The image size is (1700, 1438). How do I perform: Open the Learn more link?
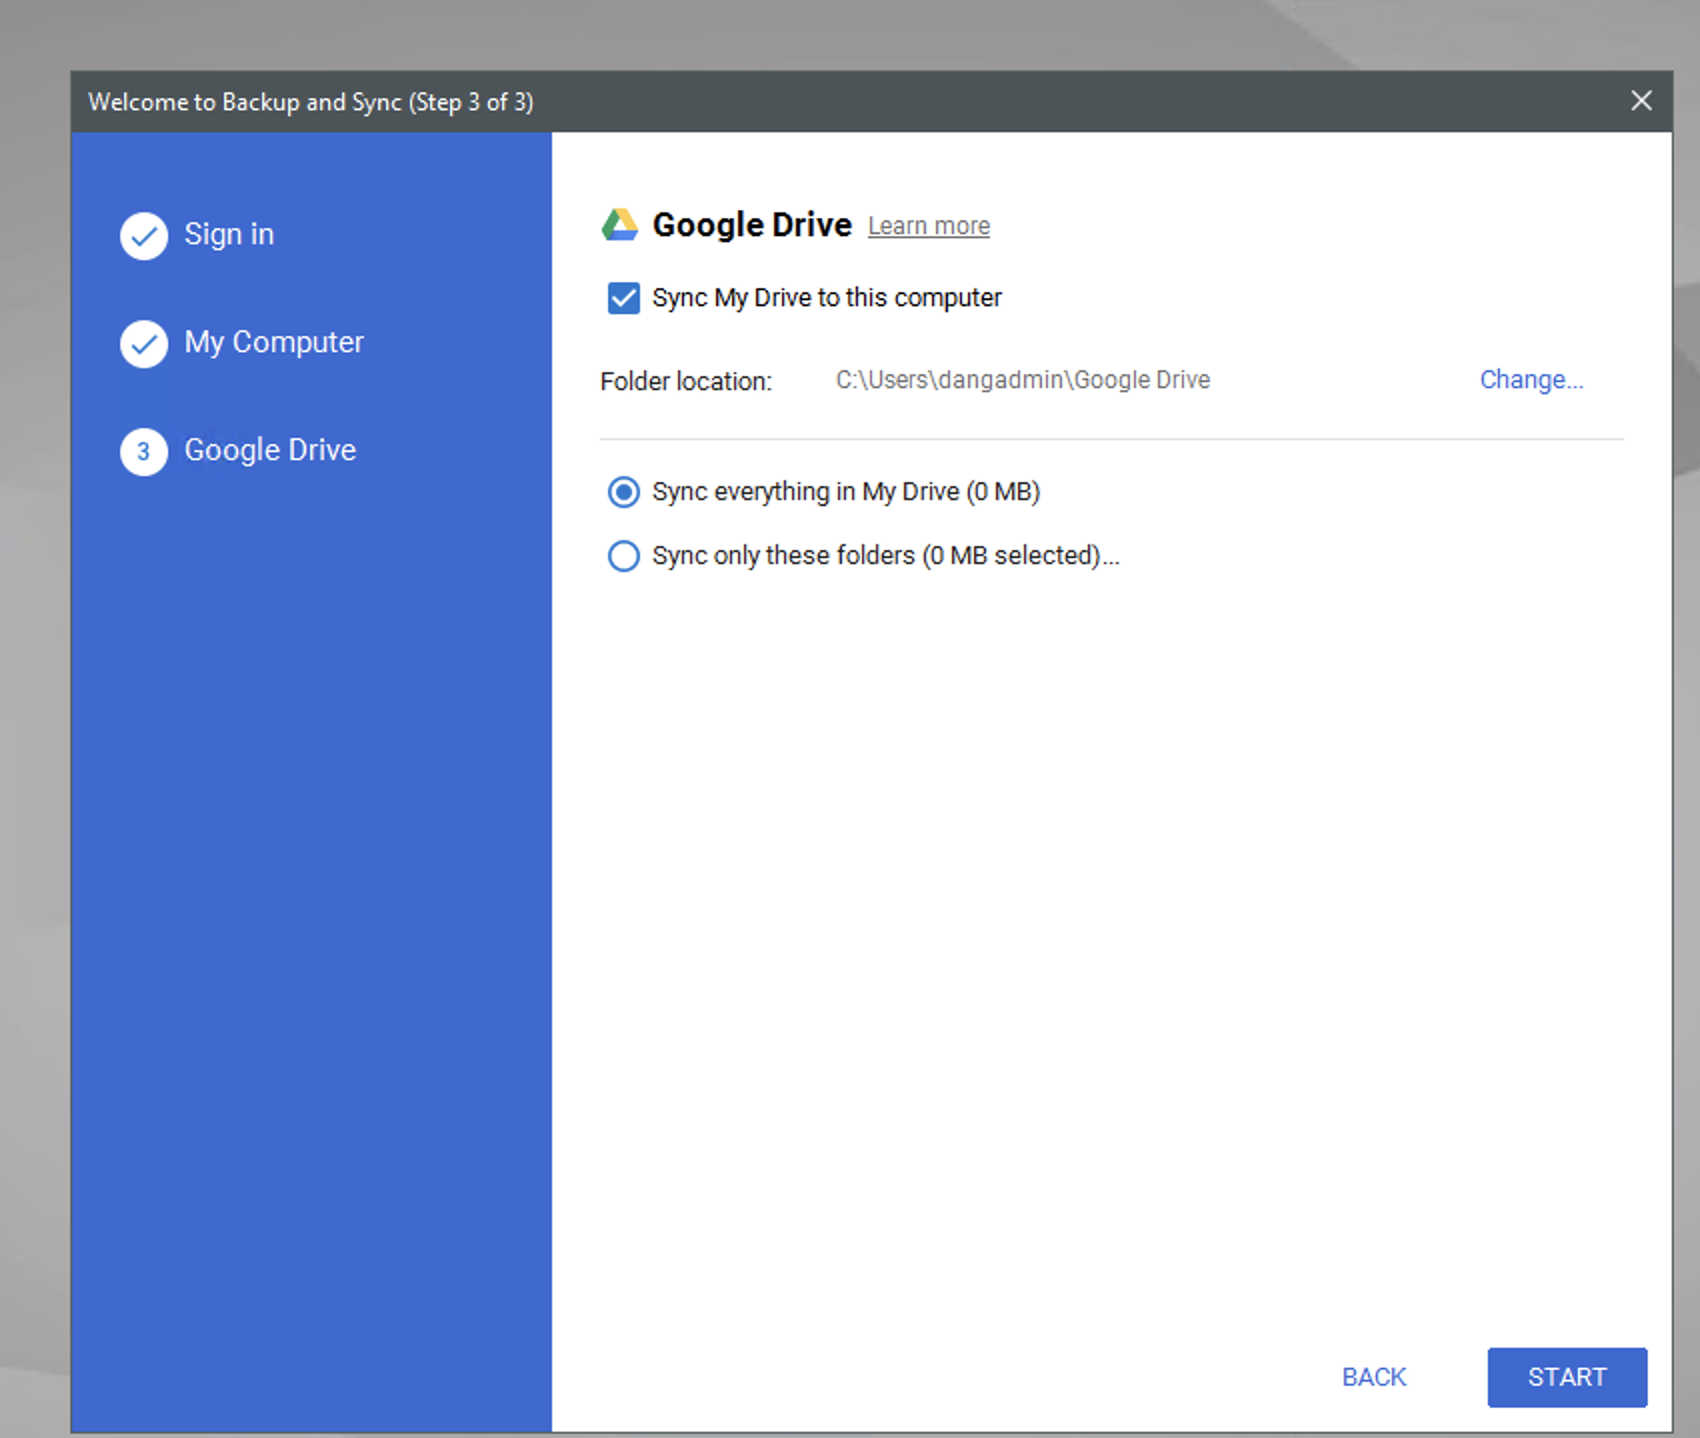[929, 226]
